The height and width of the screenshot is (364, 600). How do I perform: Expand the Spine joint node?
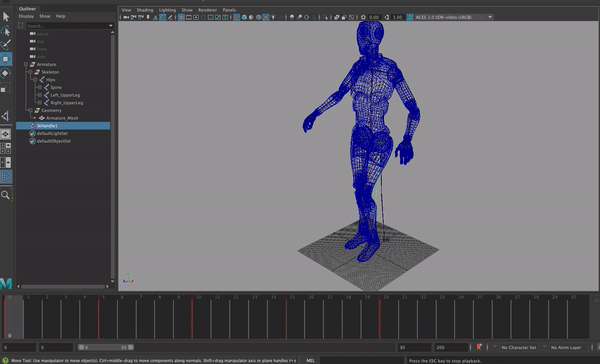click(x=39, y=87)
